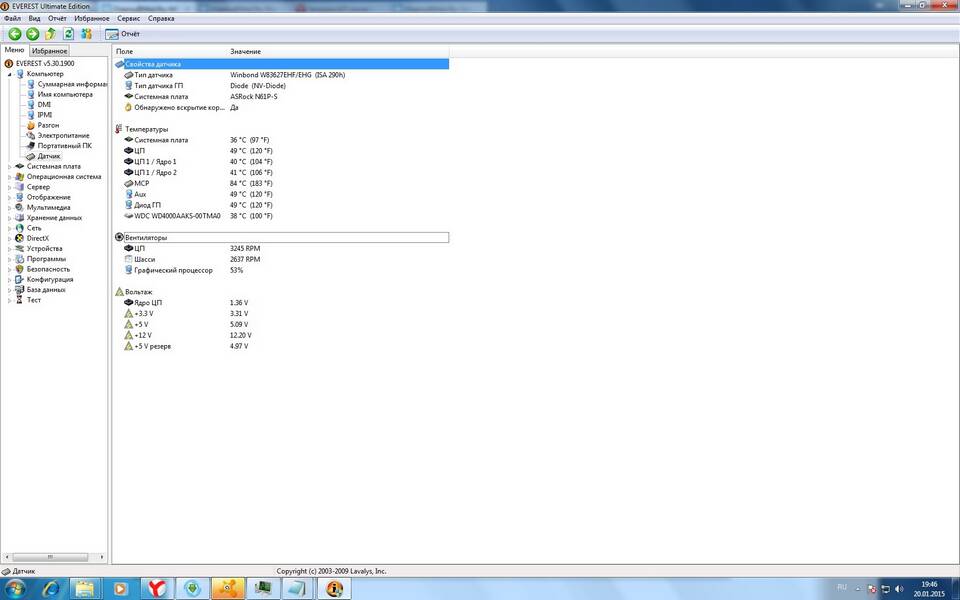This screenshot has height=600, width=960.
Task: Click the green Forward arrow toolbar button
Action: pyautogui.click(x=32, y=34)
